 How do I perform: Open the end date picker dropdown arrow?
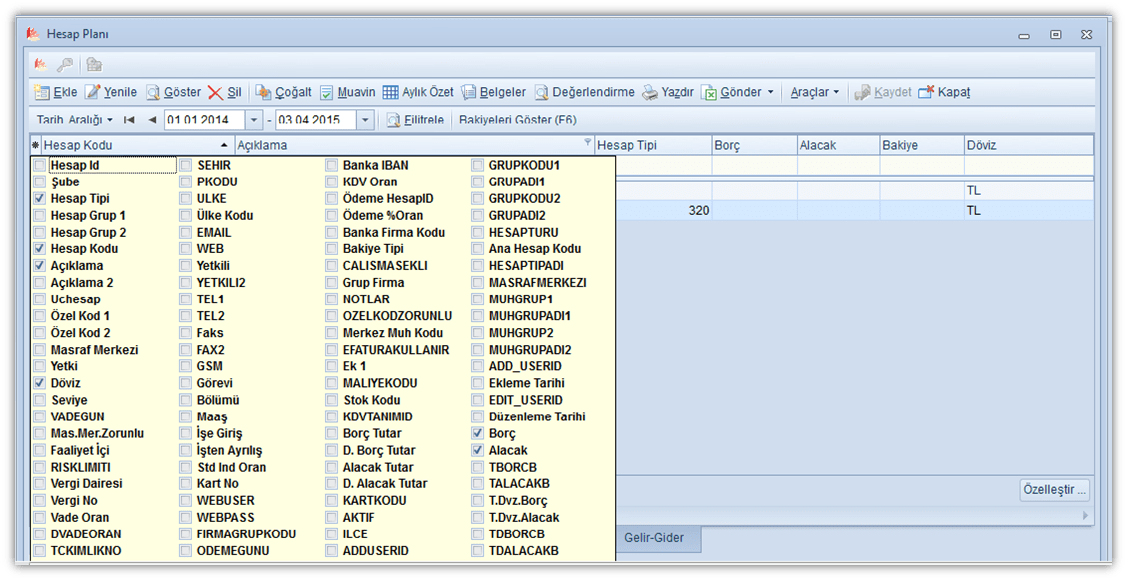coord(365,119)
